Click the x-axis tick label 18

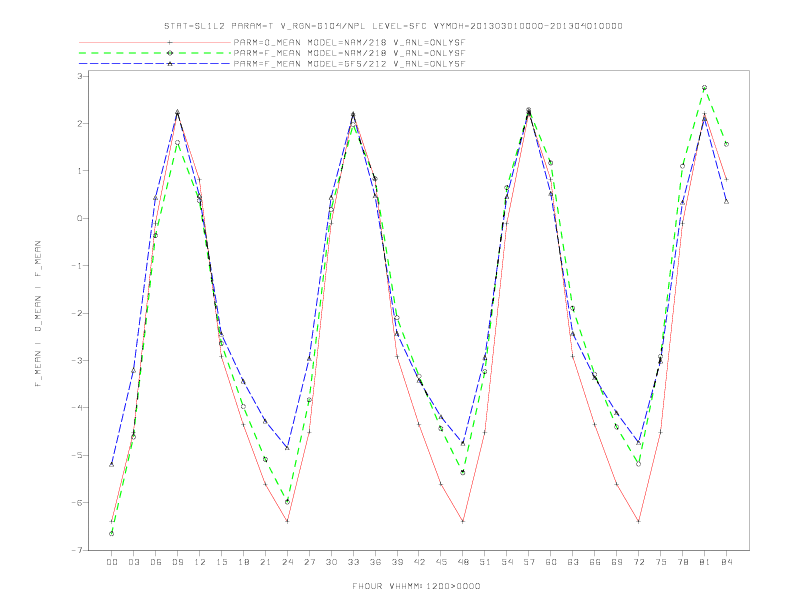tap(243, 562)
